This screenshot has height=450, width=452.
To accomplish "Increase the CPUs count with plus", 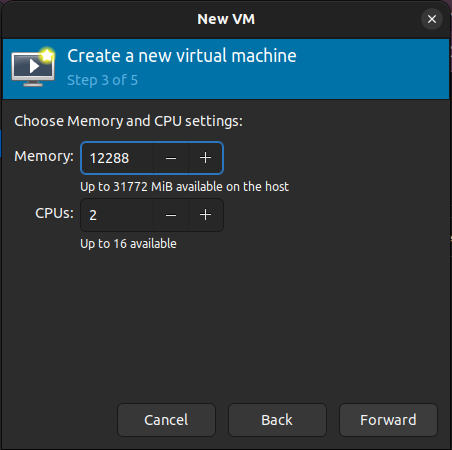I will coord(205,215).
